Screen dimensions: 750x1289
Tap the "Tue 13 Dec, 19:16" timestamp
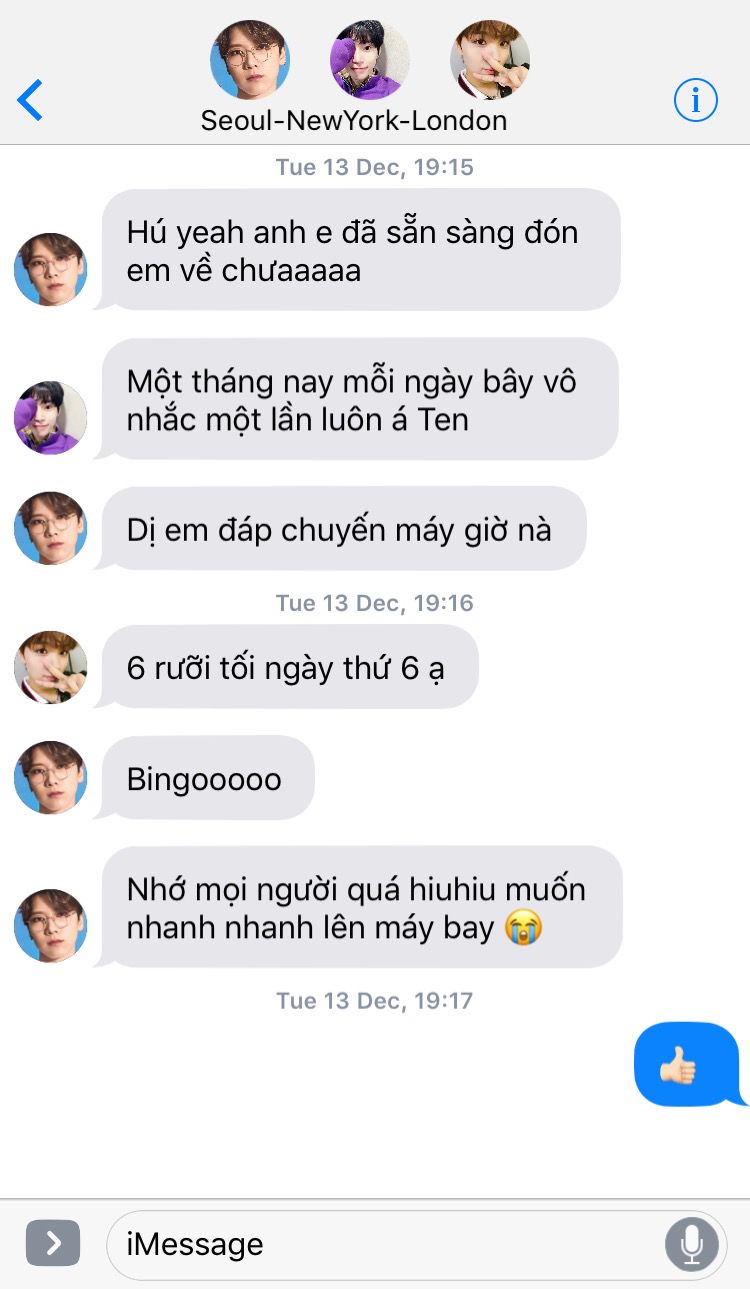[375, 603]
